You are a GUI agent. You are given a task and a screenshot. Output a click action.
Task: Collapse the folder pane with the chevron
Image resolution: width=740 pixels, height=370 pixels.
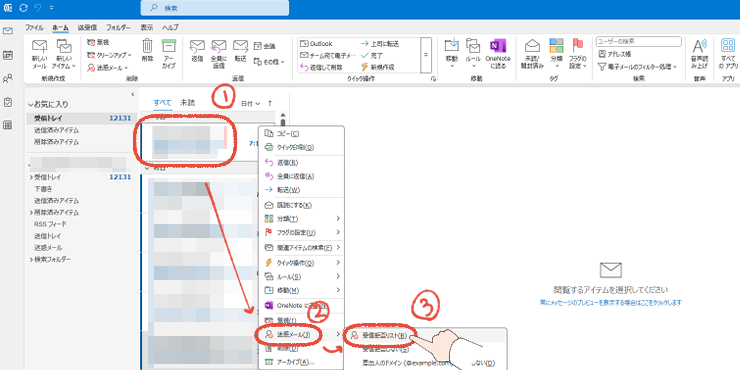click(133, 94)
